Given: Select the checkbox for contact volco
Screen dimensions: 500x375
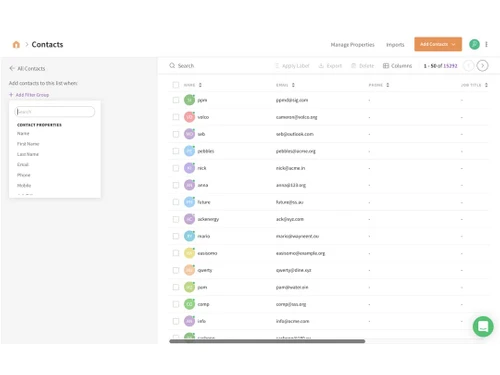Looking at the screenshot, I should pyautogui.click(x=176, y=117).
